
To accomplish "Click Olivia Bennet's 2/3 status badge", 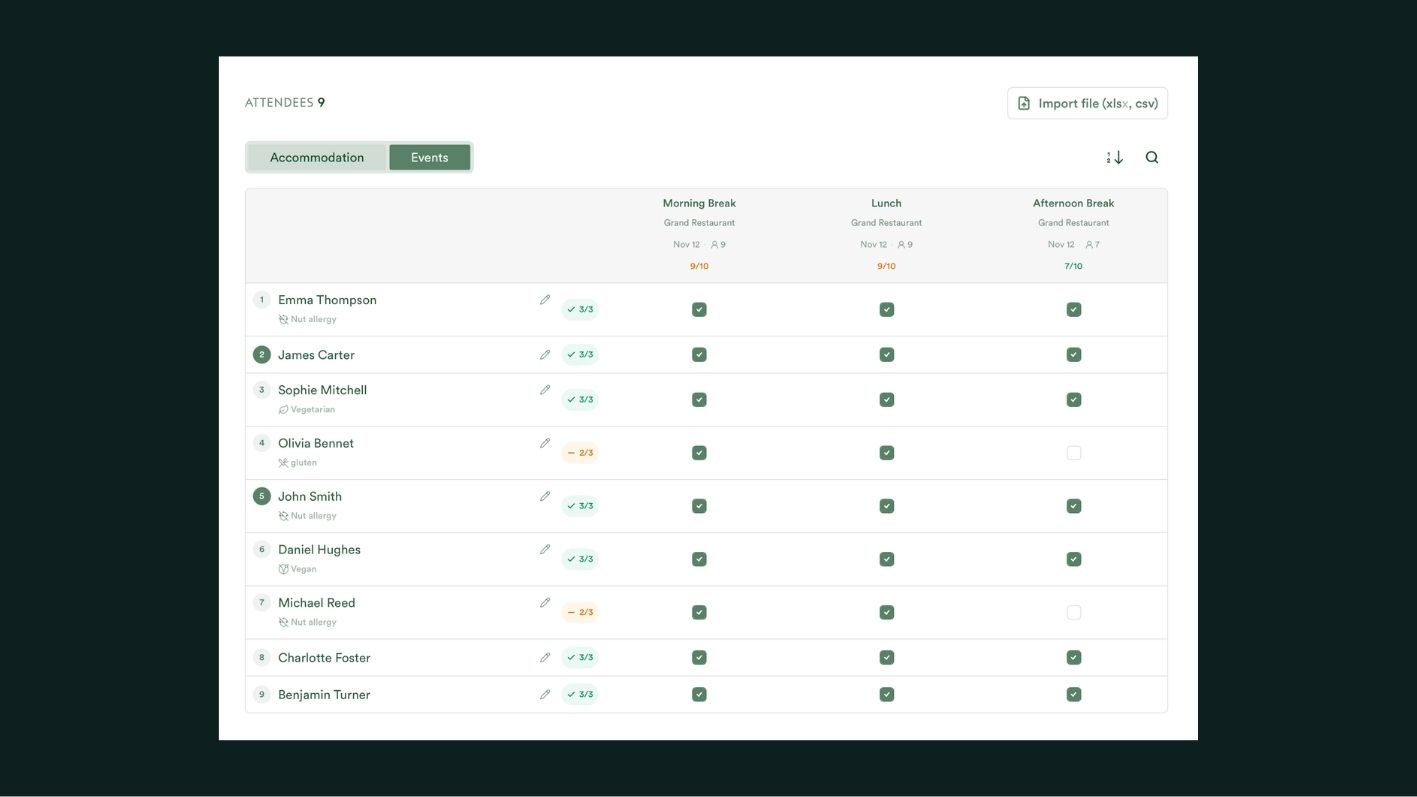I will pos(580,452).
